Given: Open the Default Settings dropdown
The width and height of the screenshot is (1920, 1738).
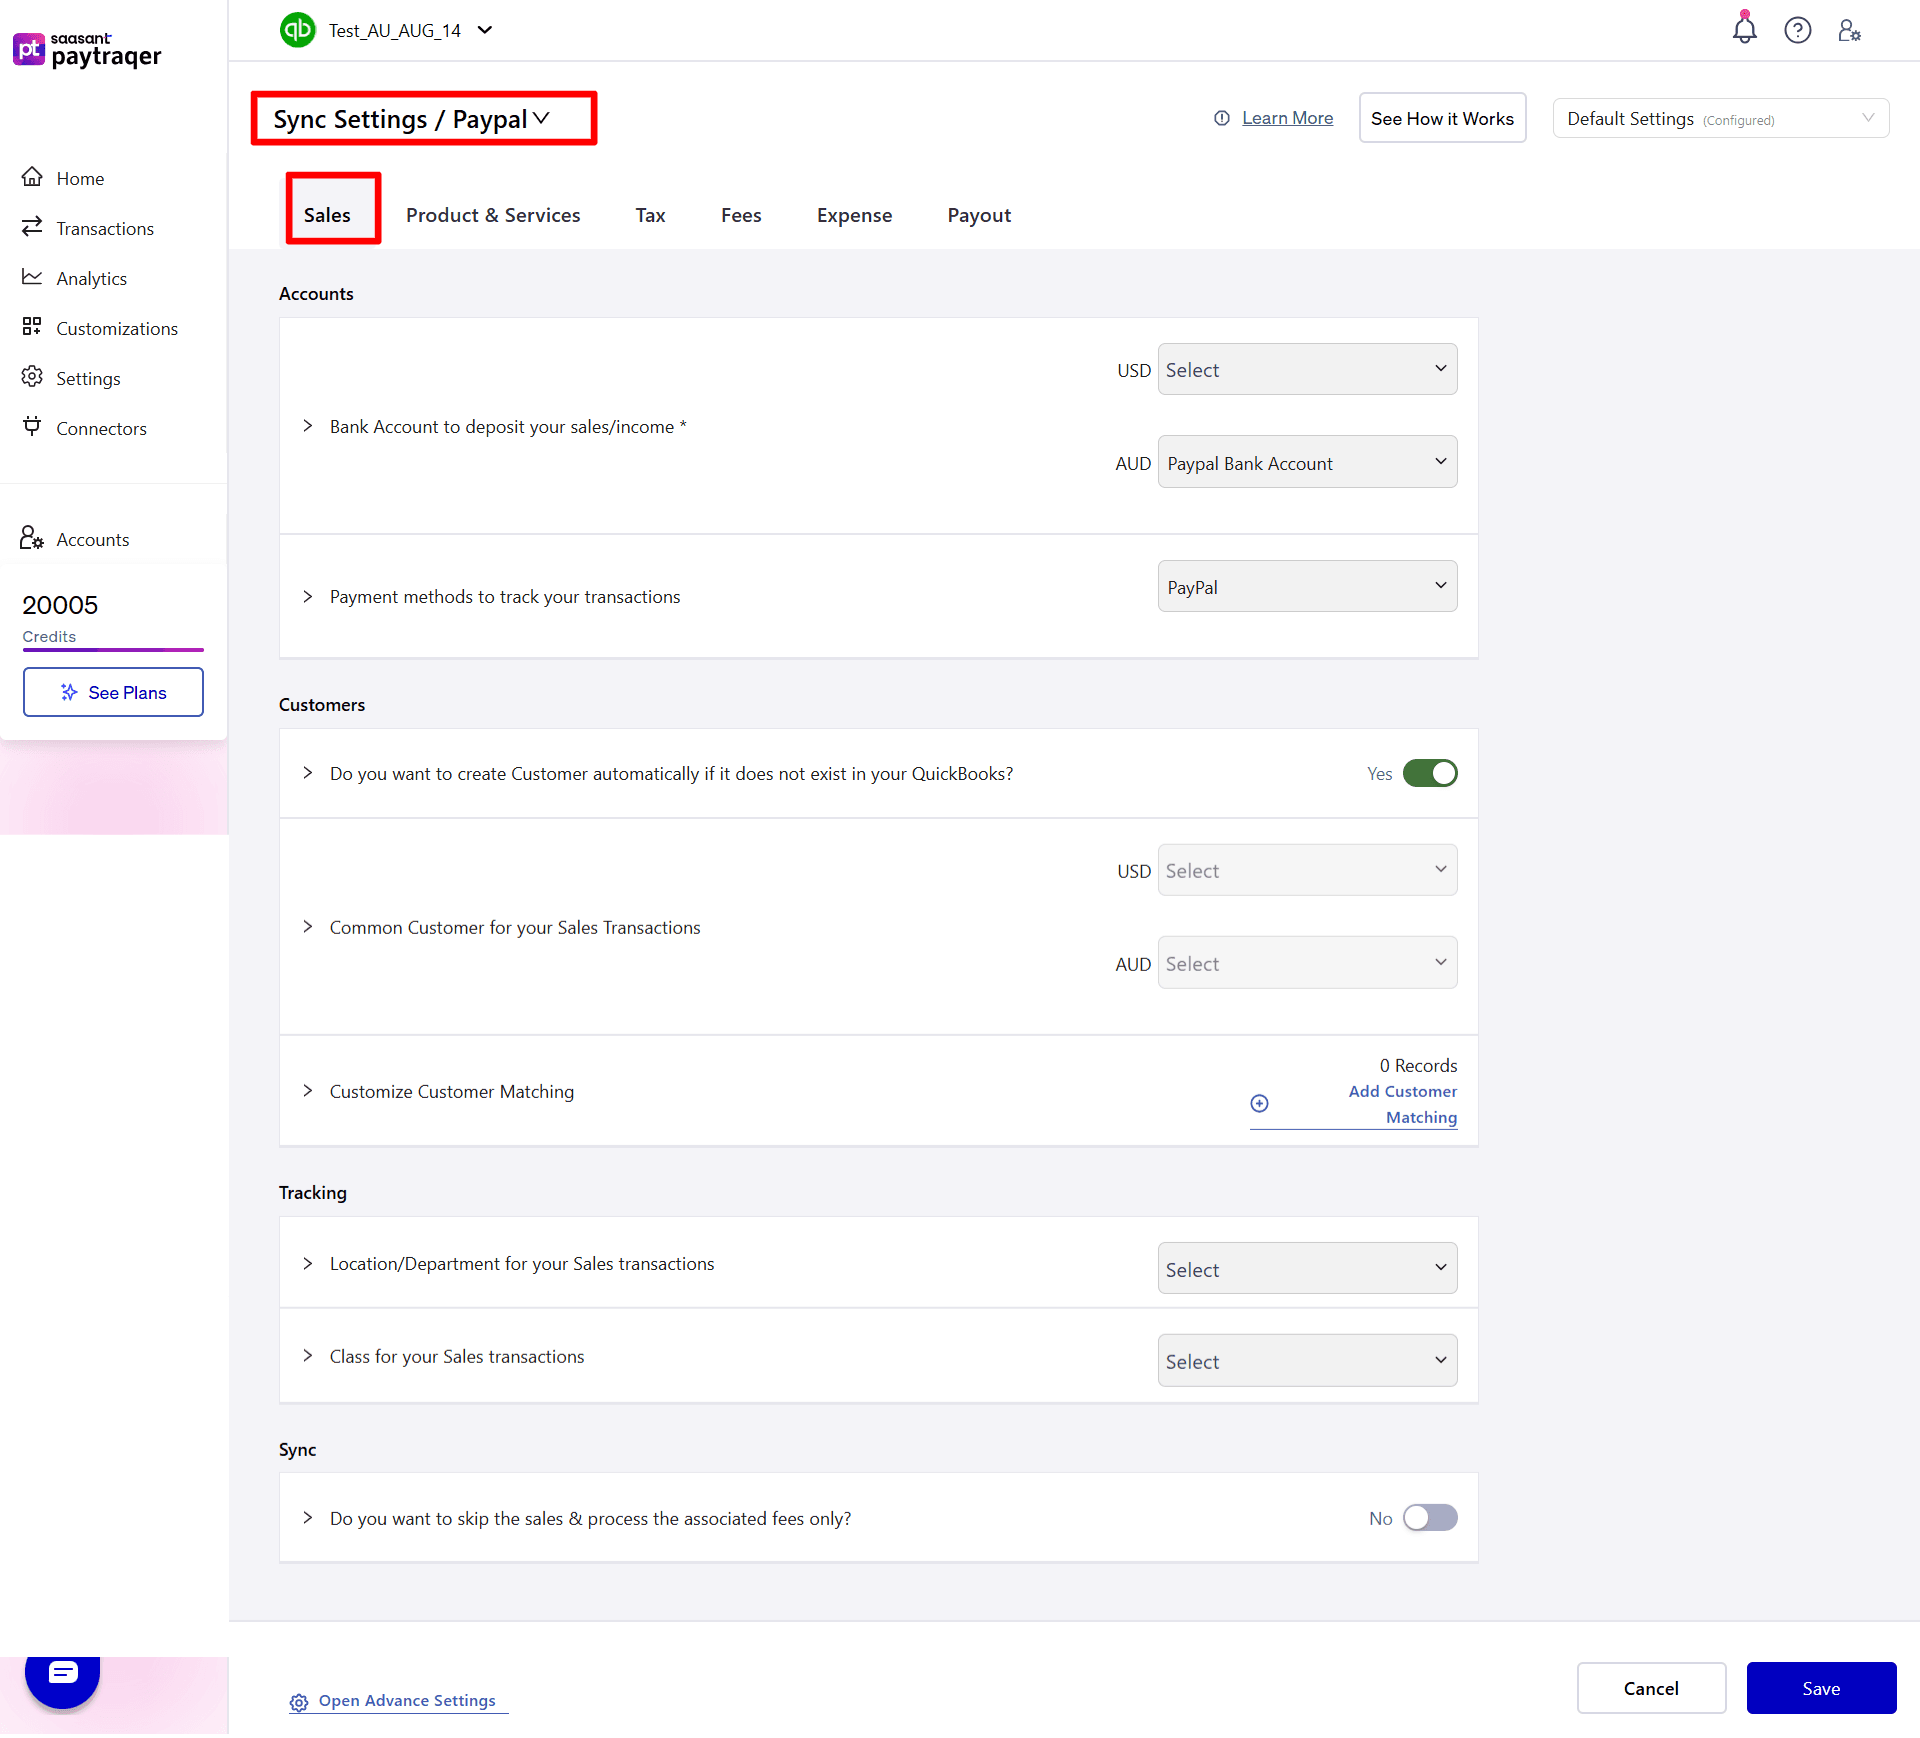Looking at the screenshot, I should point(1720,118).
